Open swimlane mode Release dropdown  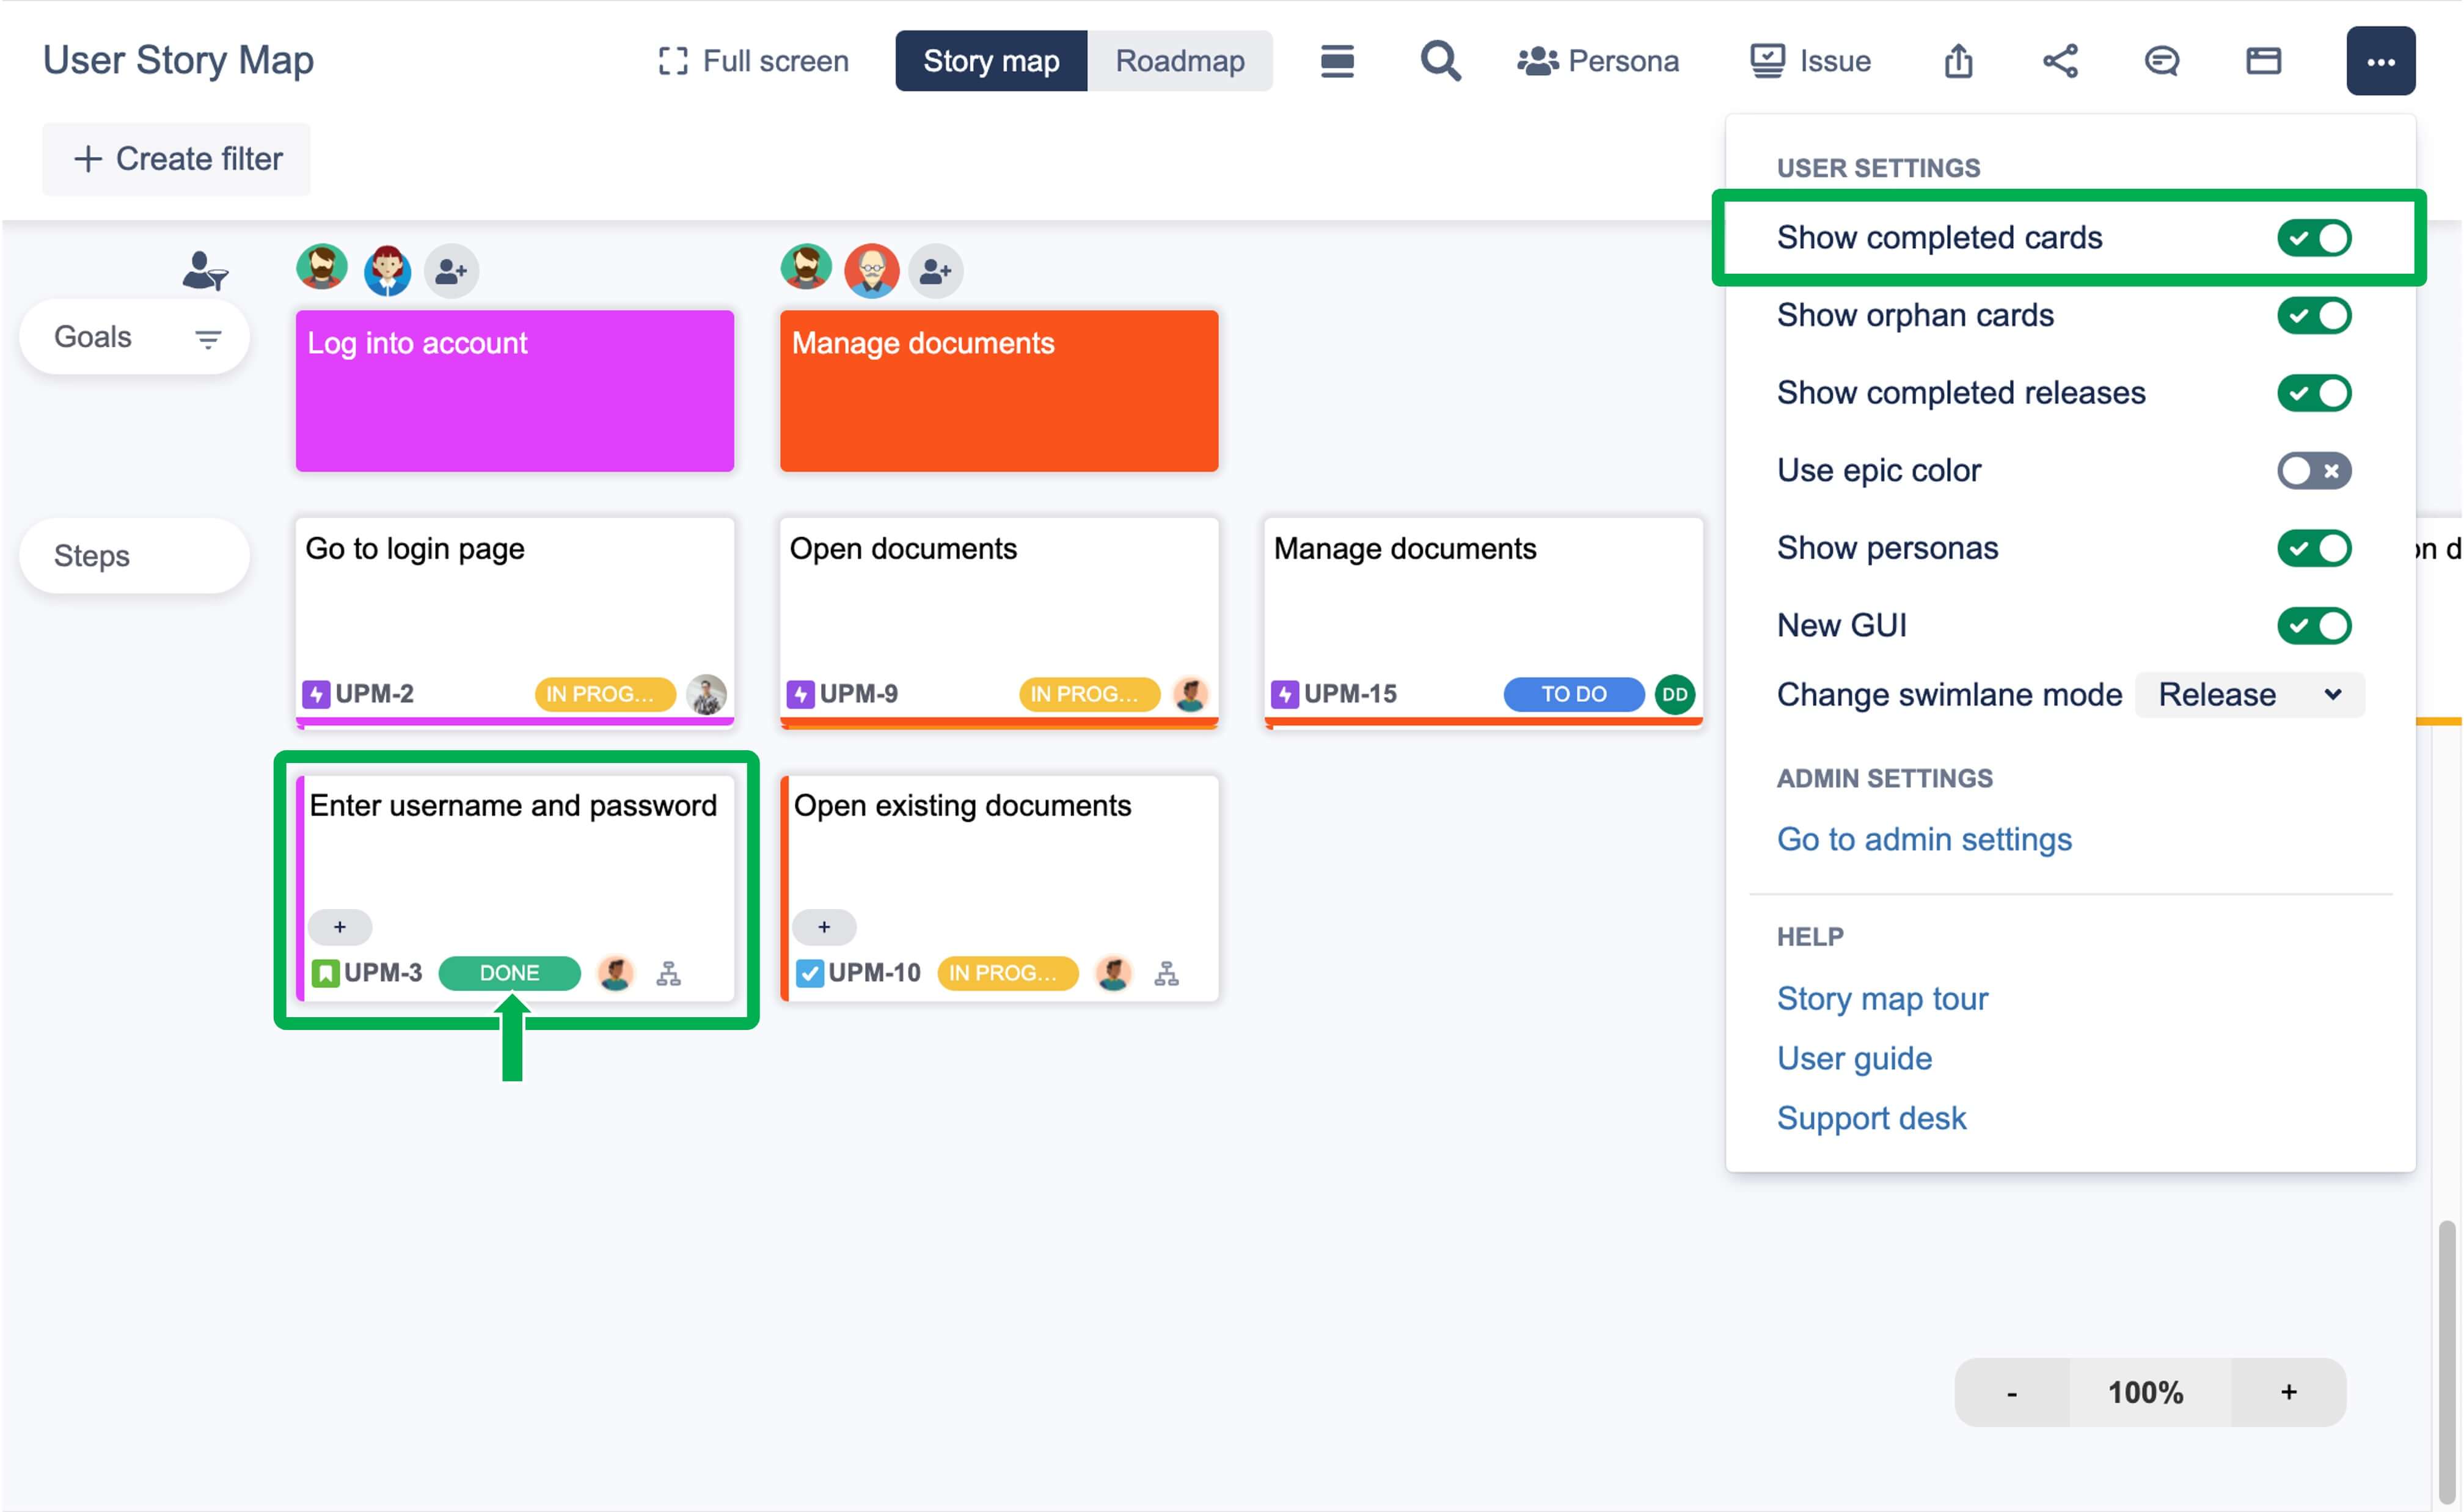click(x=2249, y=694)
